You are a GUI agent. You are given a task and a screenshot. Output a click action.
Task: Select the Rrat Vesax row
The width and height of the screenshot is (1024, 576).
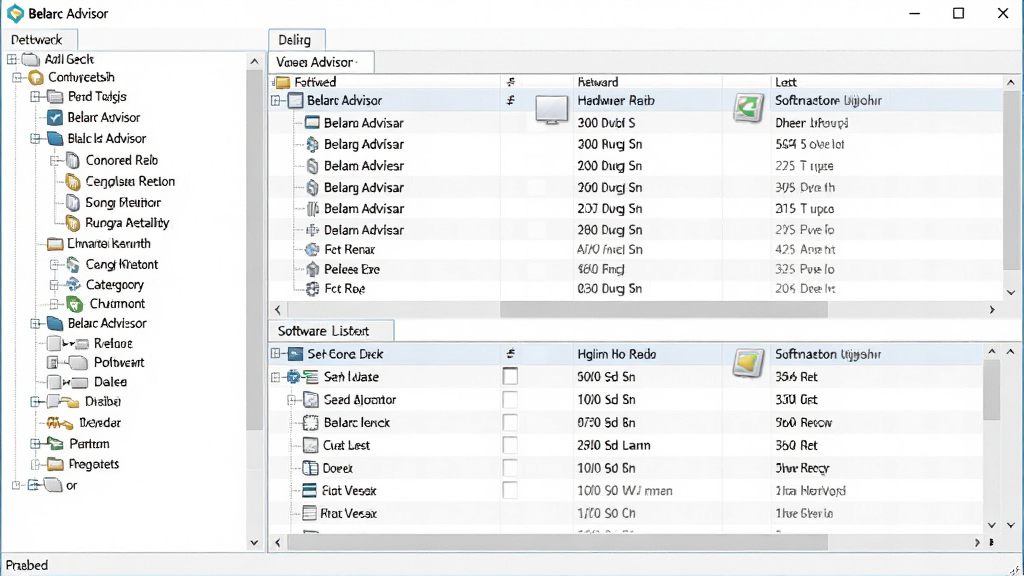[x=626, y=513]
